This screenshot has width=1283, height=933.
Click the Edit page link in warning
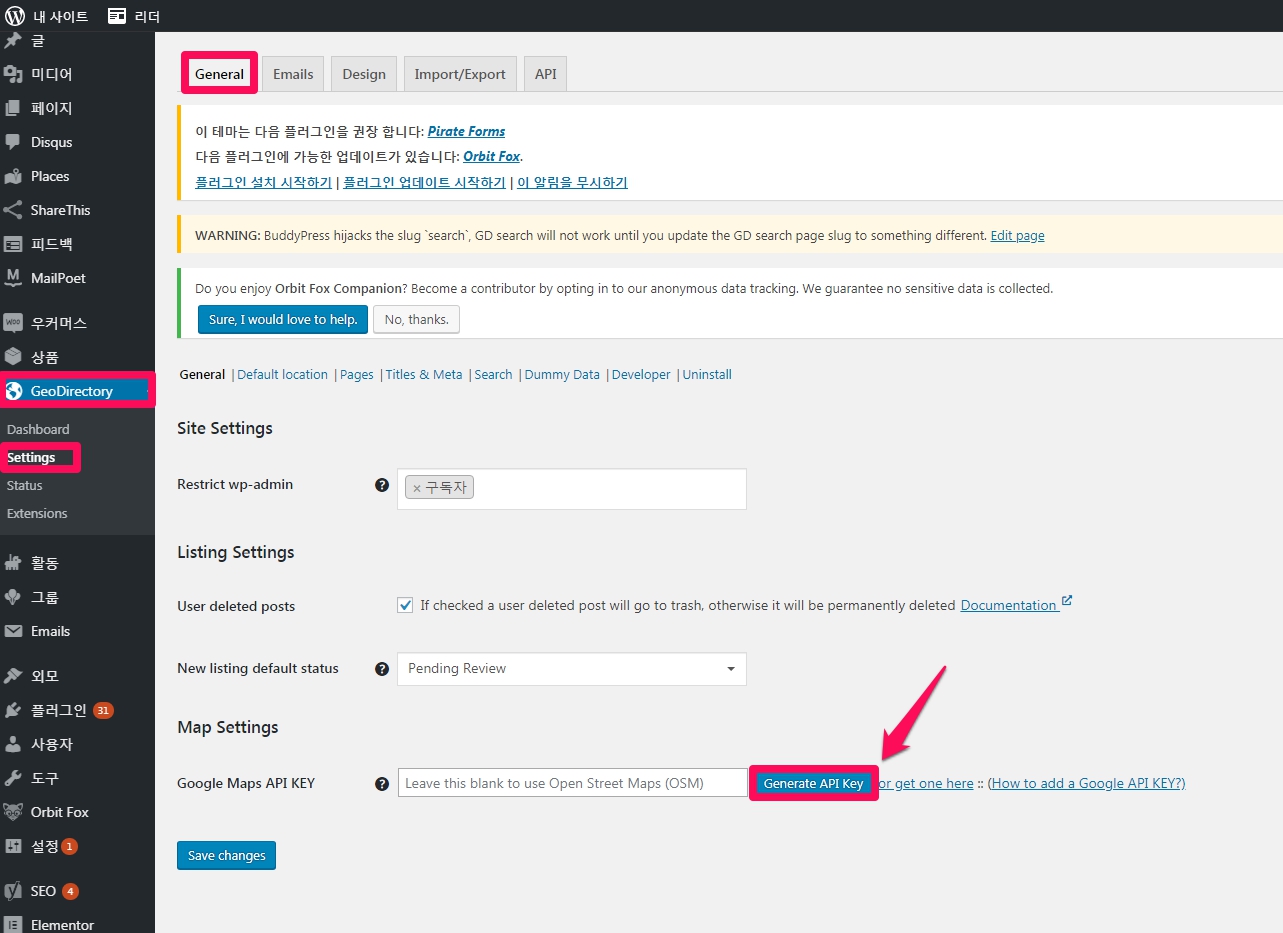tap(1017, 236)
